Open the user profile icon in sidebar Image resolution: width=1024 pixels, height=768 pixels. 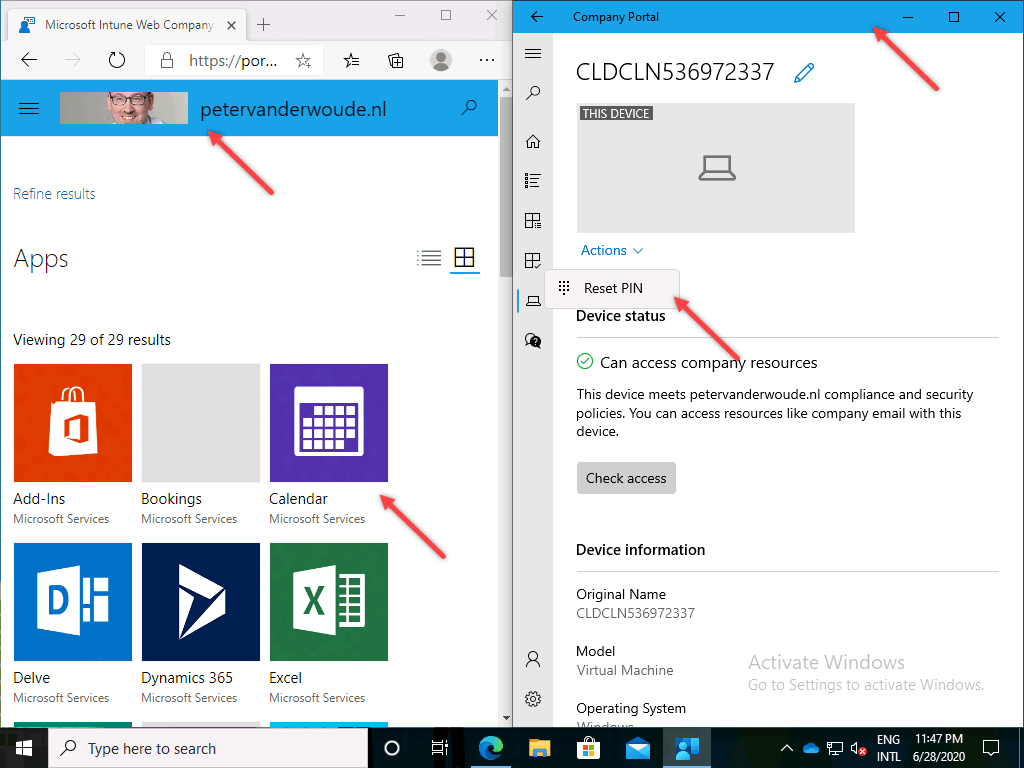click(x=533, y=659)
